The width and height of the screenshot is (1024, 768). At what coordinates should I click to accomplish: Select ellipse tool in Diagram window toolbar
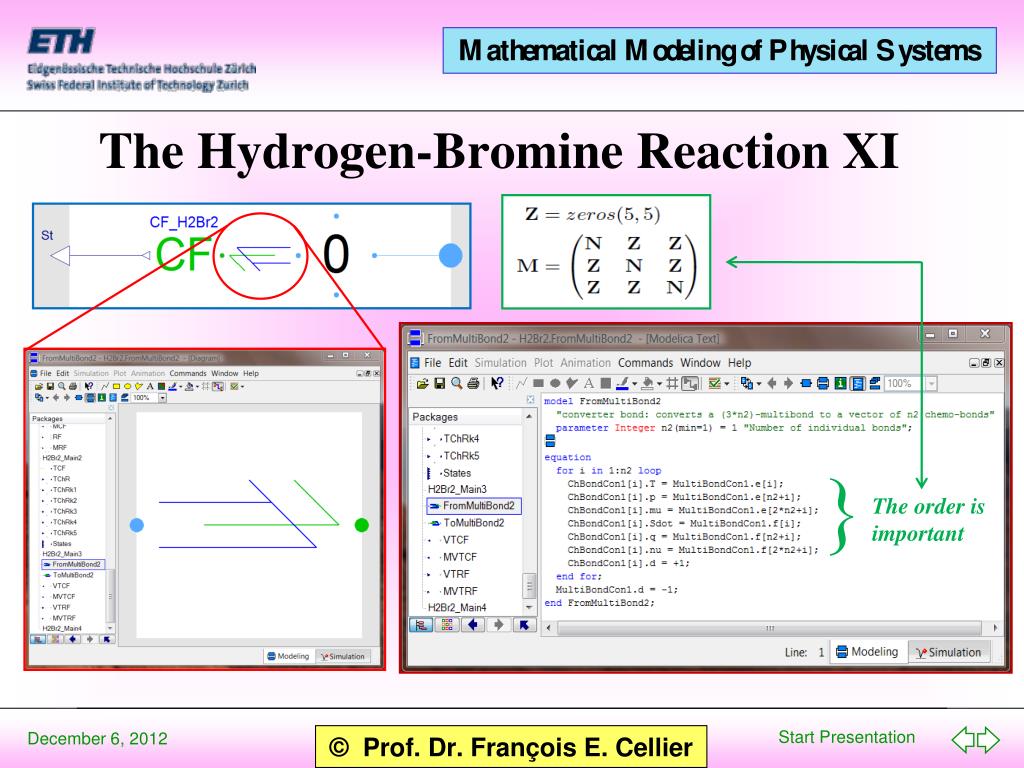click(x=127, y=386)
